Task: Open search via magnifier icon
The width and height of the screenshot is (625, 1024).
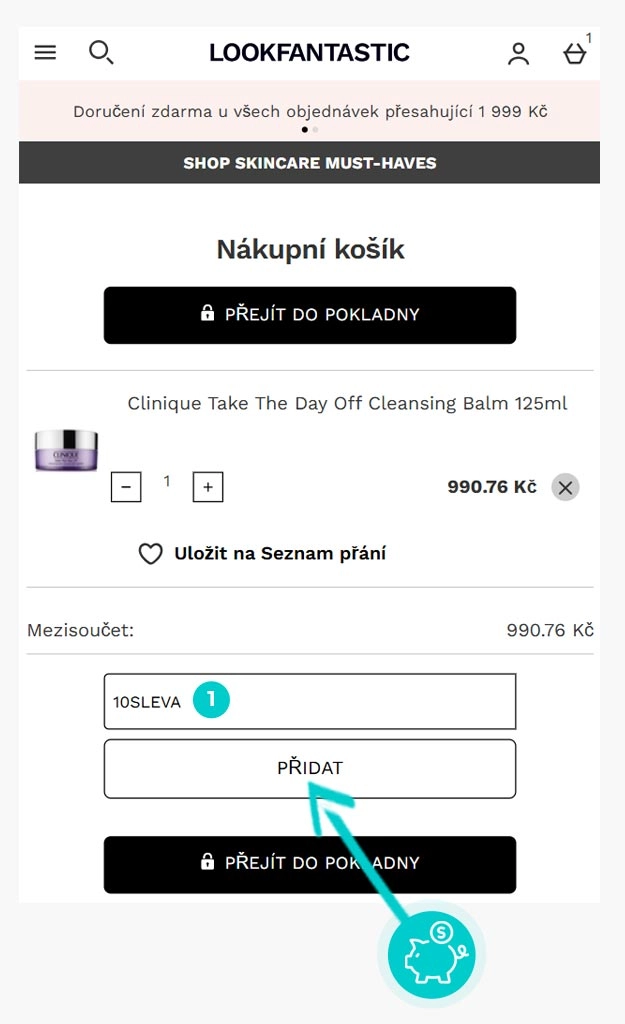Action: (100, 53)
